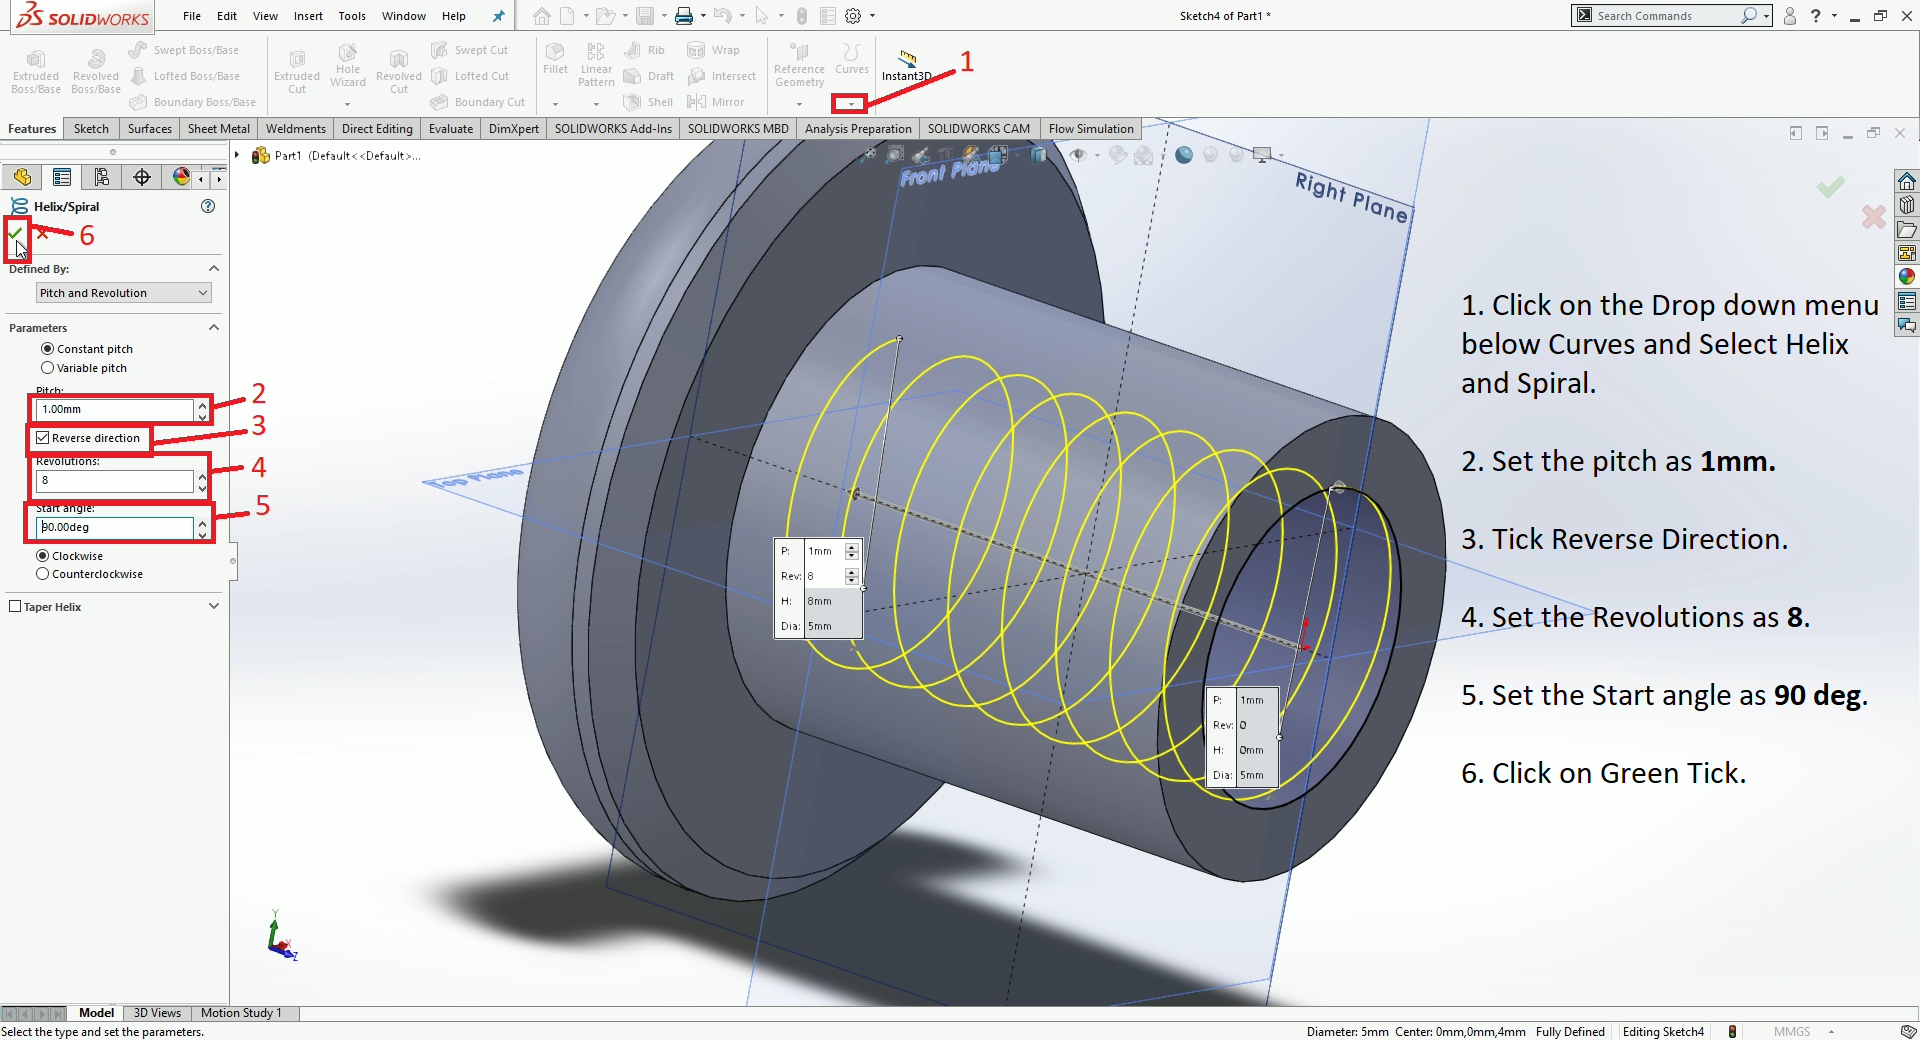Click the Revolved Boss/Base tool
The height and width of the screenshot is (1040, 1920).
[96, 72]
